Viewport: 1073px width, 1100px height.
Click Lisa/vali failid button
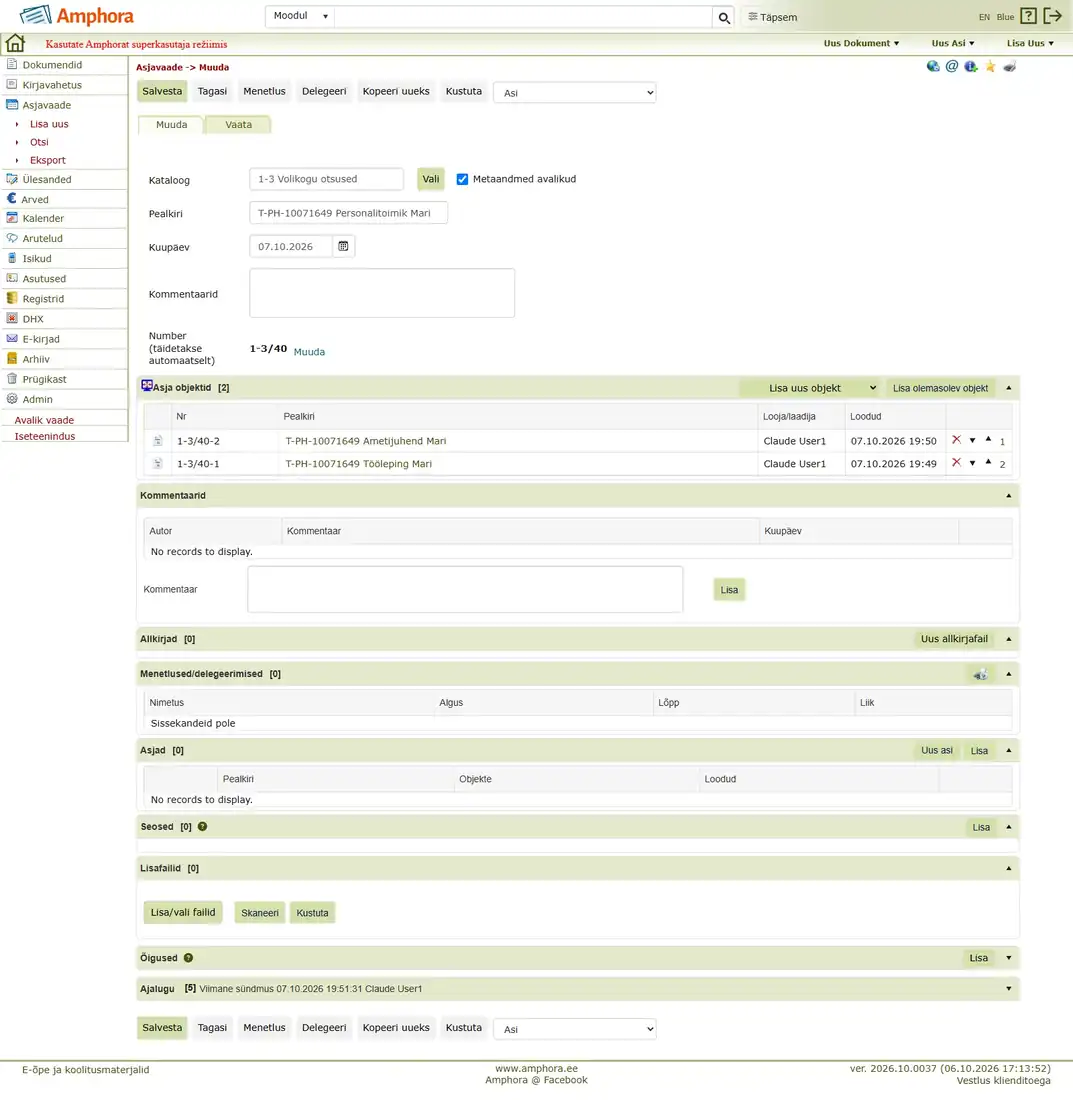pos(183,913)
